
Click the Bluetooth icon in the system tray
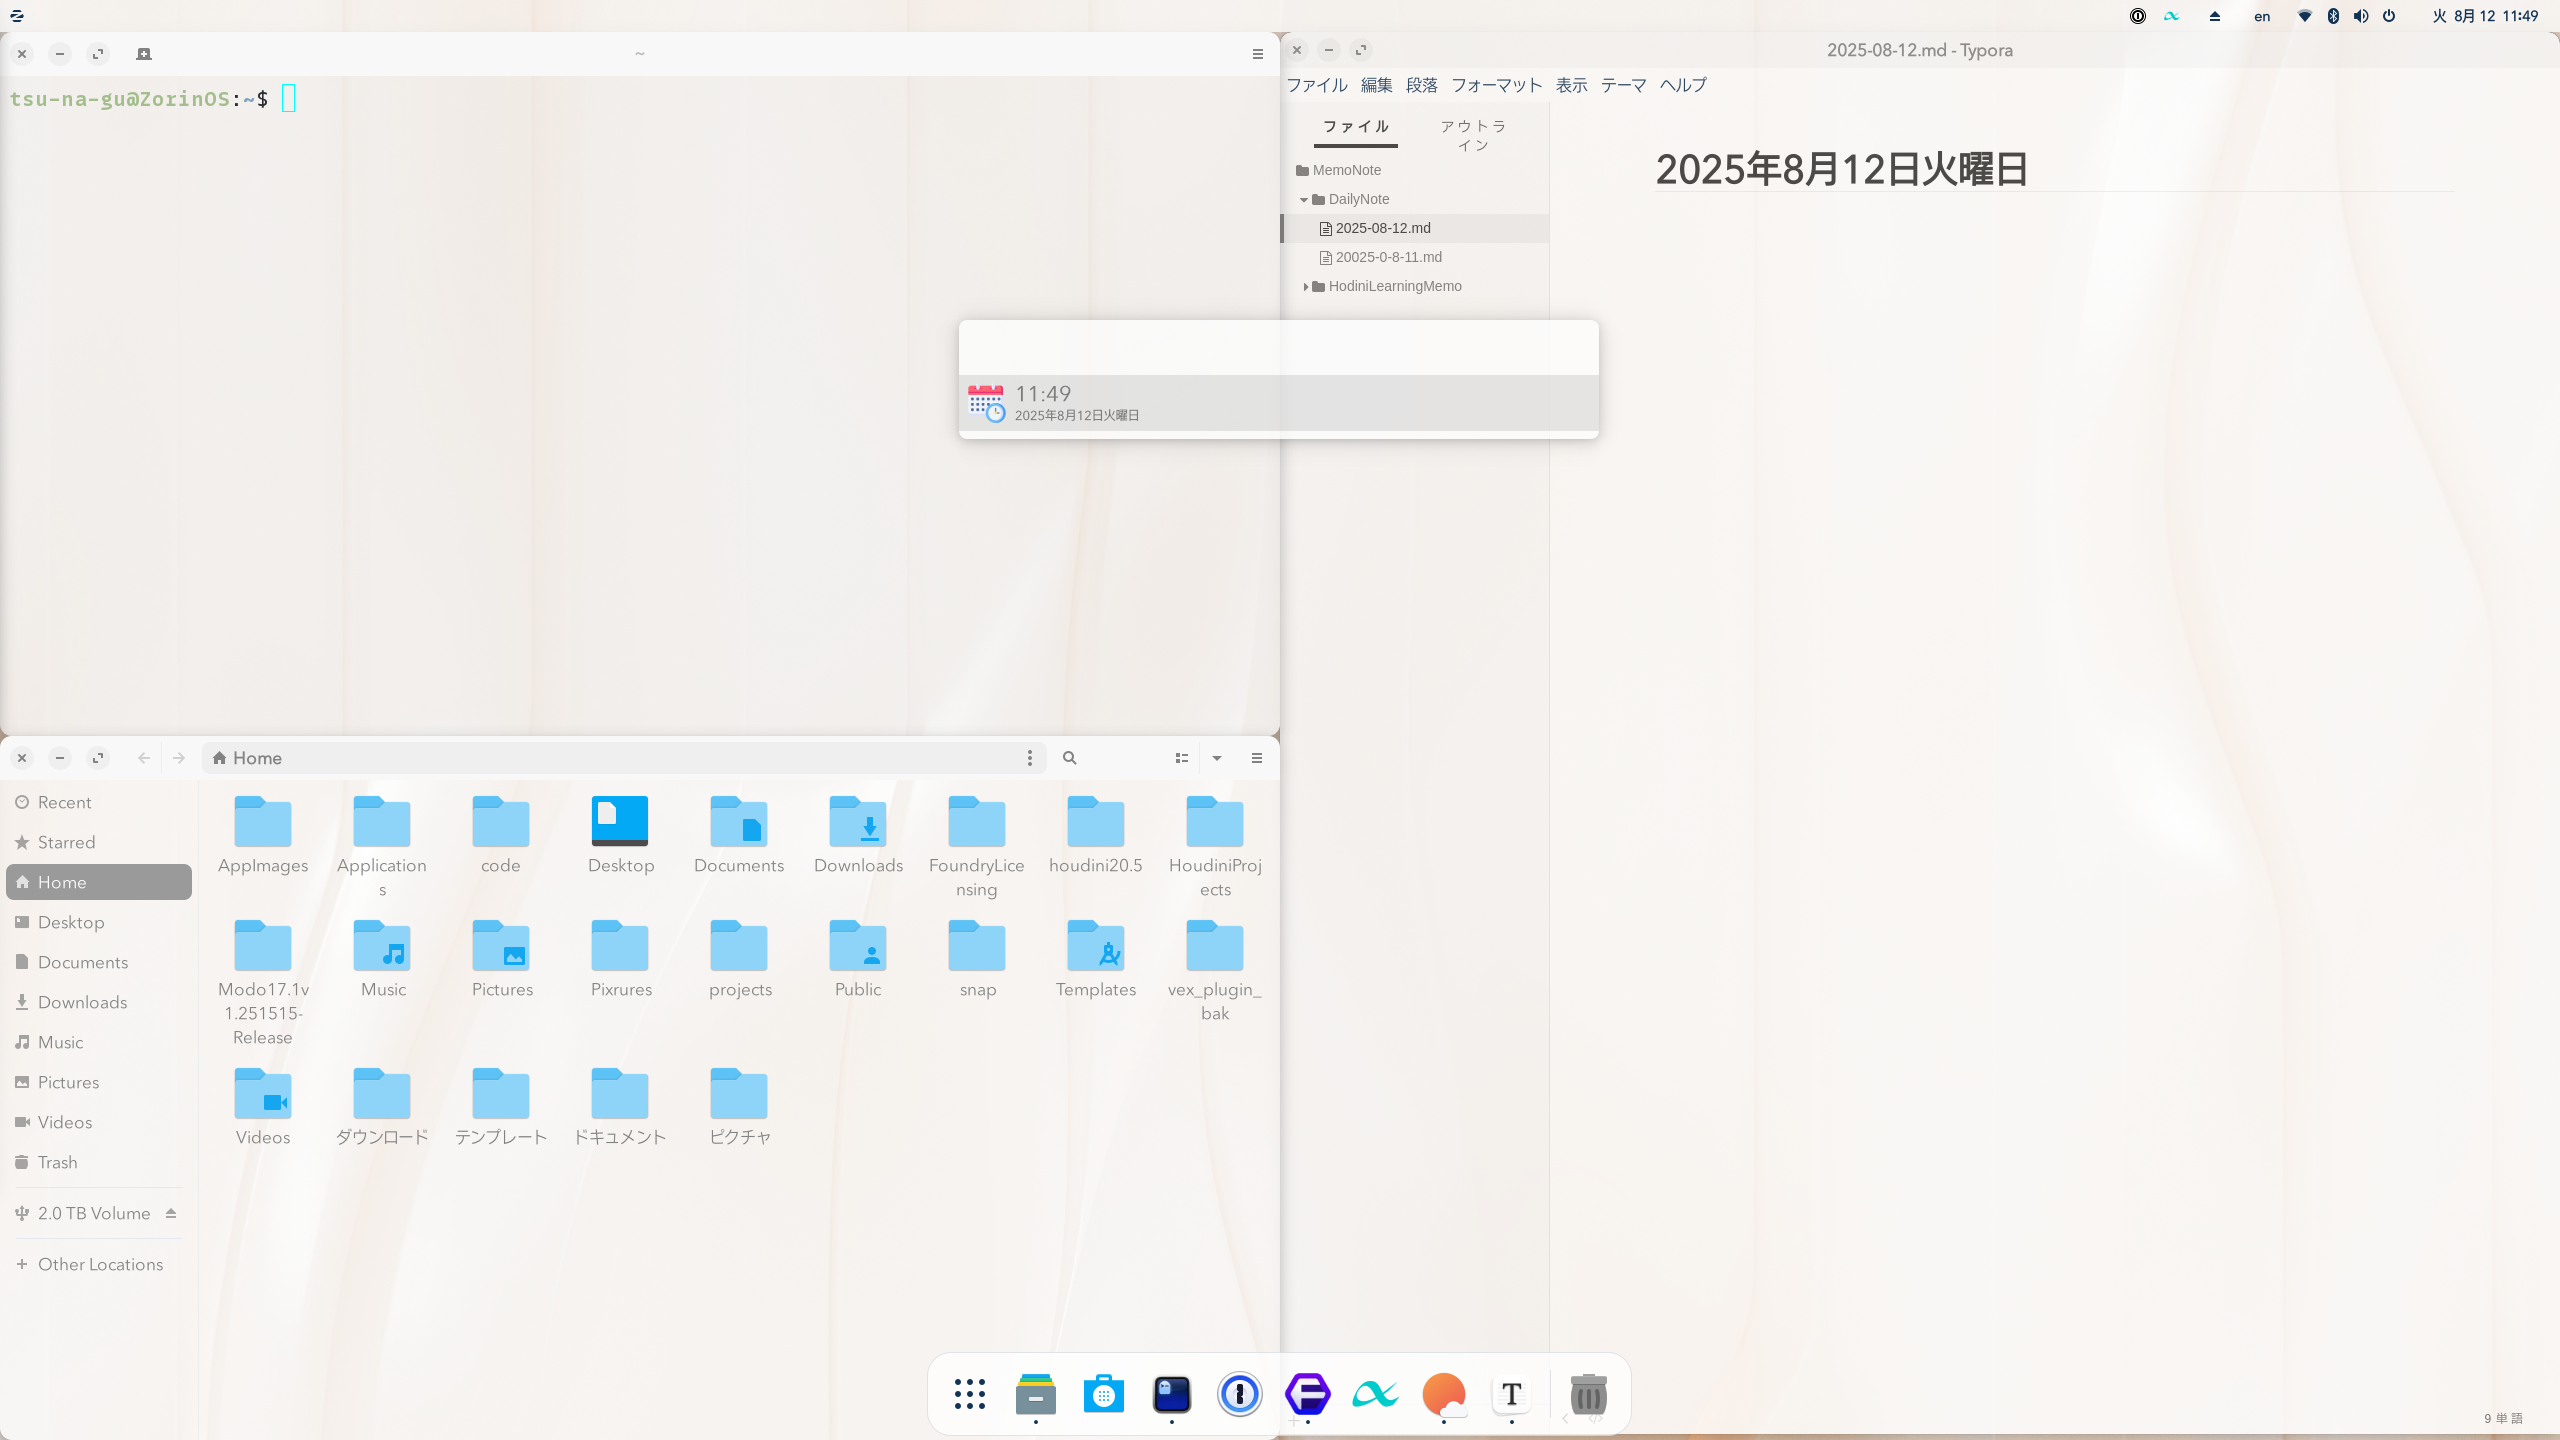point(2333,15)
